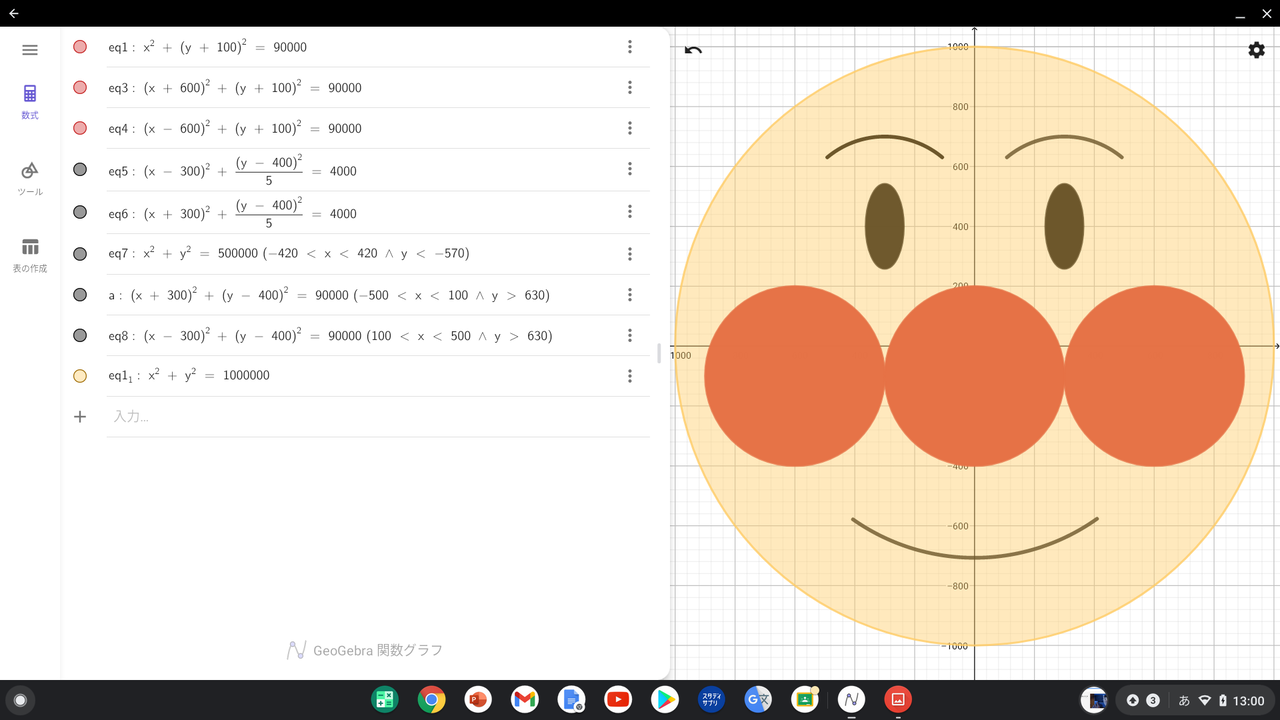Click the Undo arrow above the graph
The width and height of the screenshot is (1280, 720).
[694, 48]
